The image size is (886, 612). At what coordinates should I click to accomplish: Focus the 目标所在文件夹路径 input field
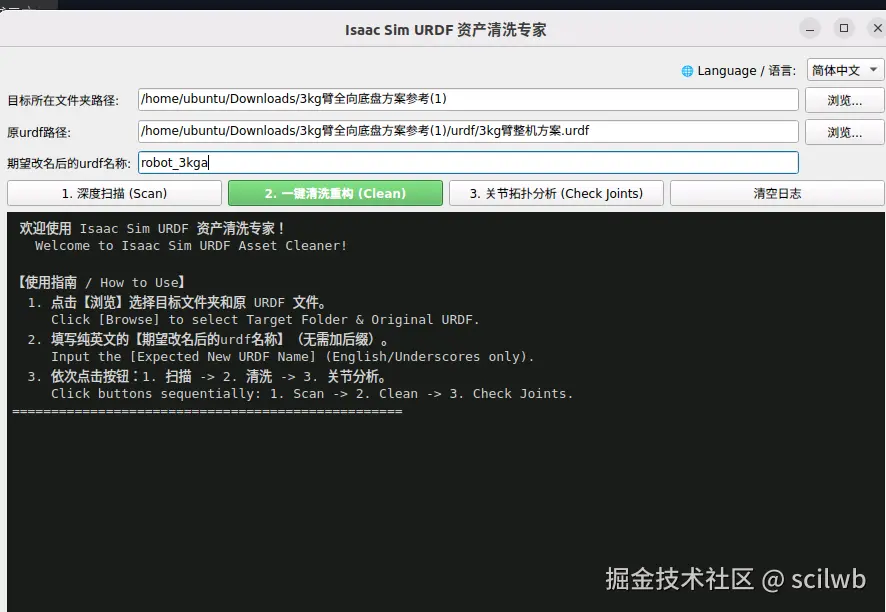468,99
